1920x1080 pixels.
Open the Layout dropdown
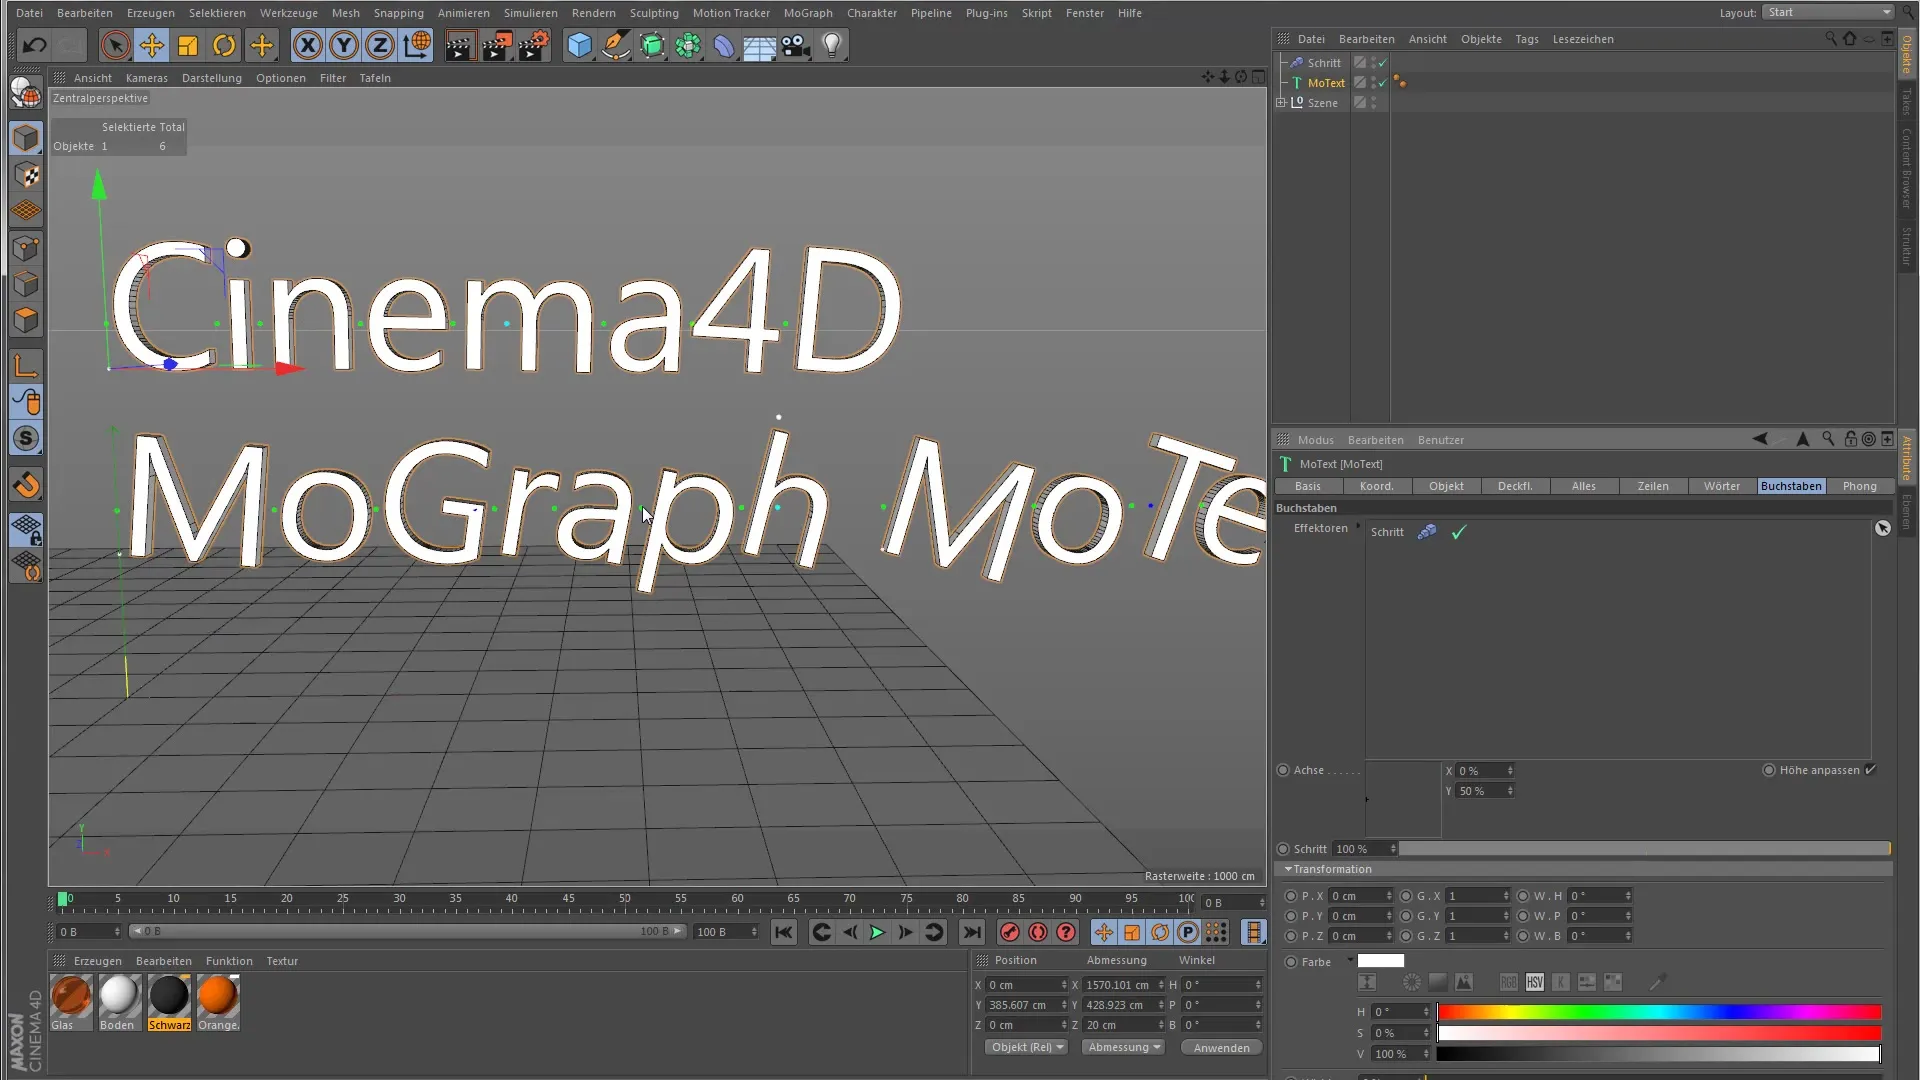[1828, 12]
